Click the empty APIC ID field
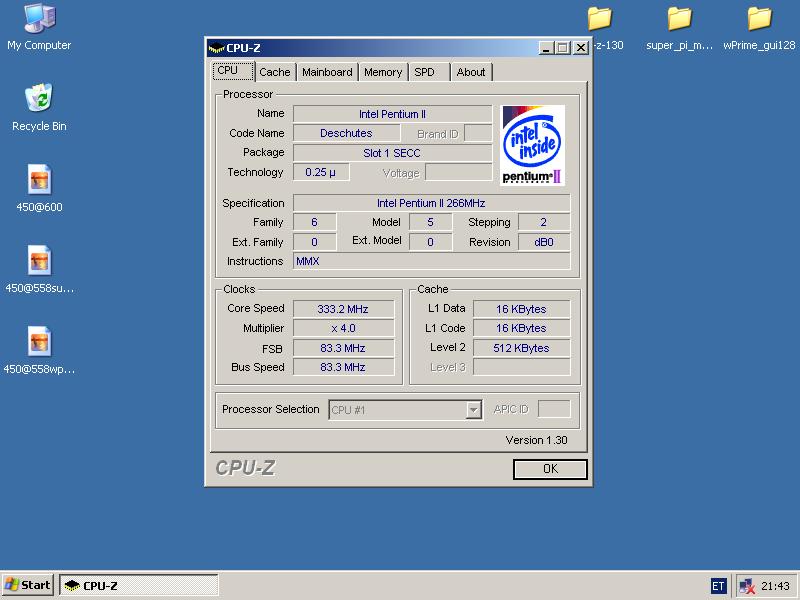 click(x=554, y=409)
